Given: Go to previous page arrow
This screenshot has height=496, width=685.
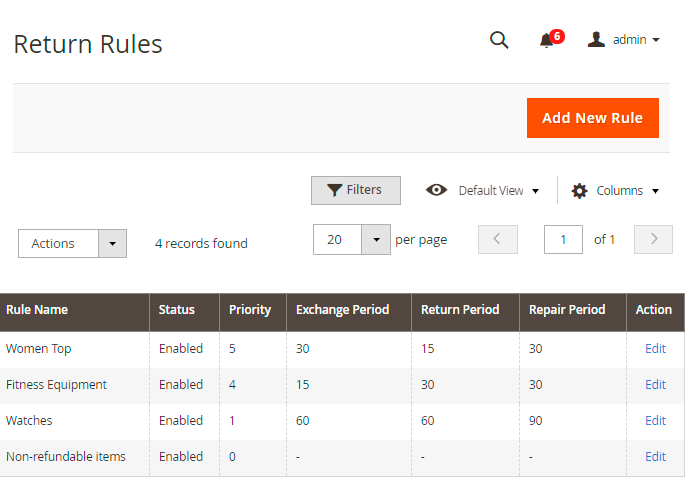Looking at the screenshot, I should (497, 240).
